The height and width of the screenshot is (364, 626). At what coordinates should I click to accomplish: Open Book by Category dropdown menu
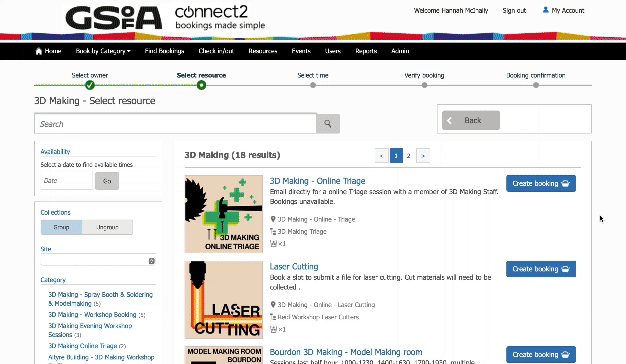103,51
